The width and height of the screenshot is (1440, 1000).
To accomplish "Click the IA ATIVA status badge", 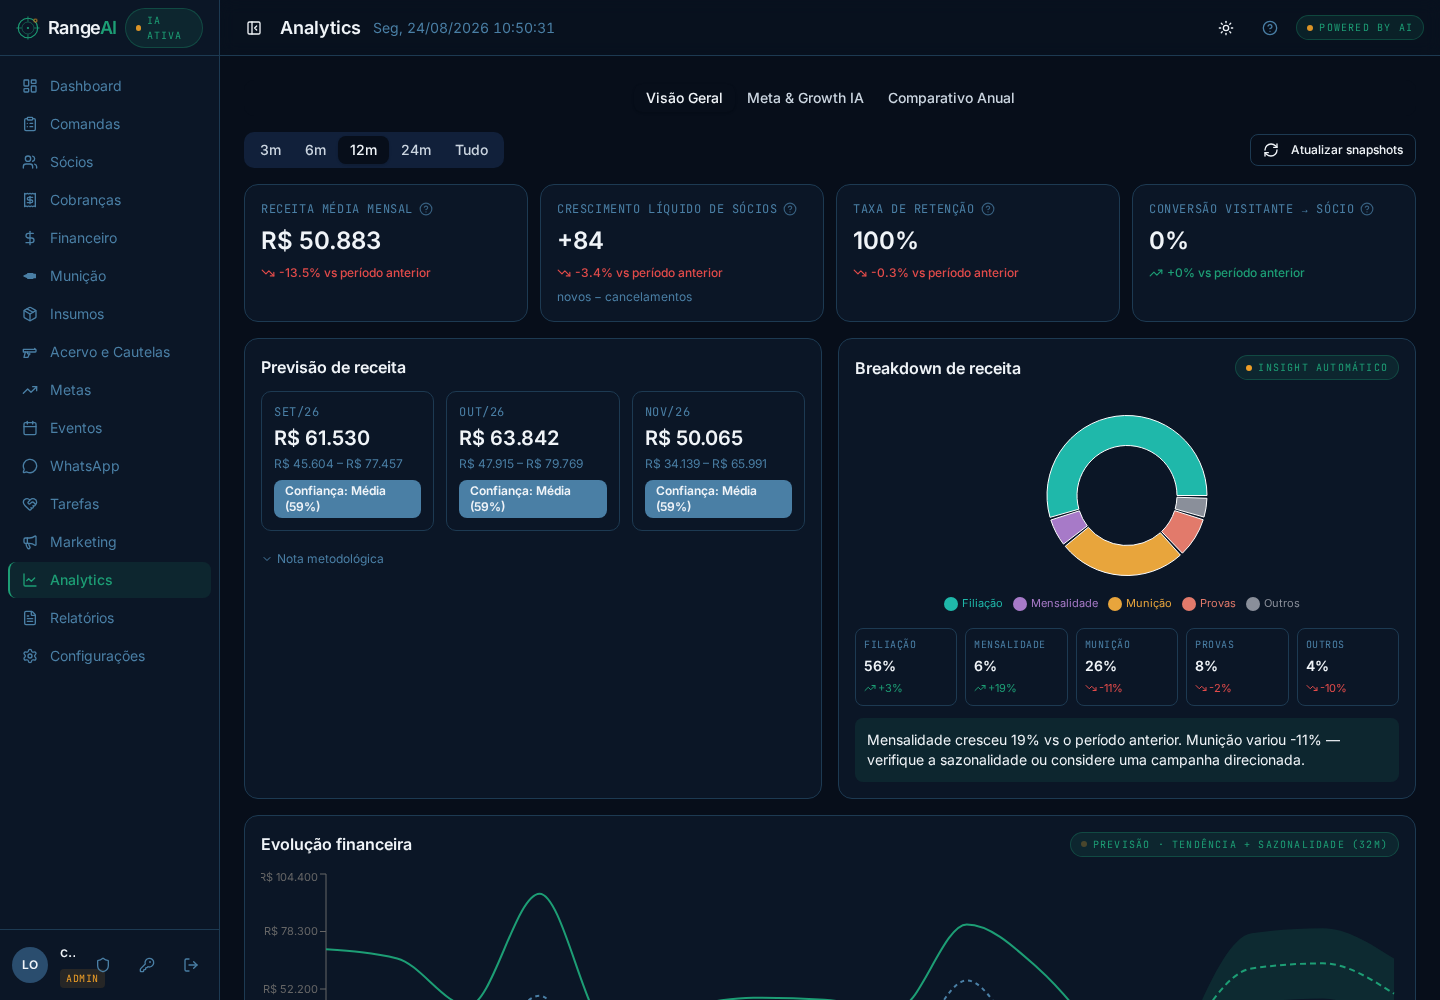I will click(164, 28).
